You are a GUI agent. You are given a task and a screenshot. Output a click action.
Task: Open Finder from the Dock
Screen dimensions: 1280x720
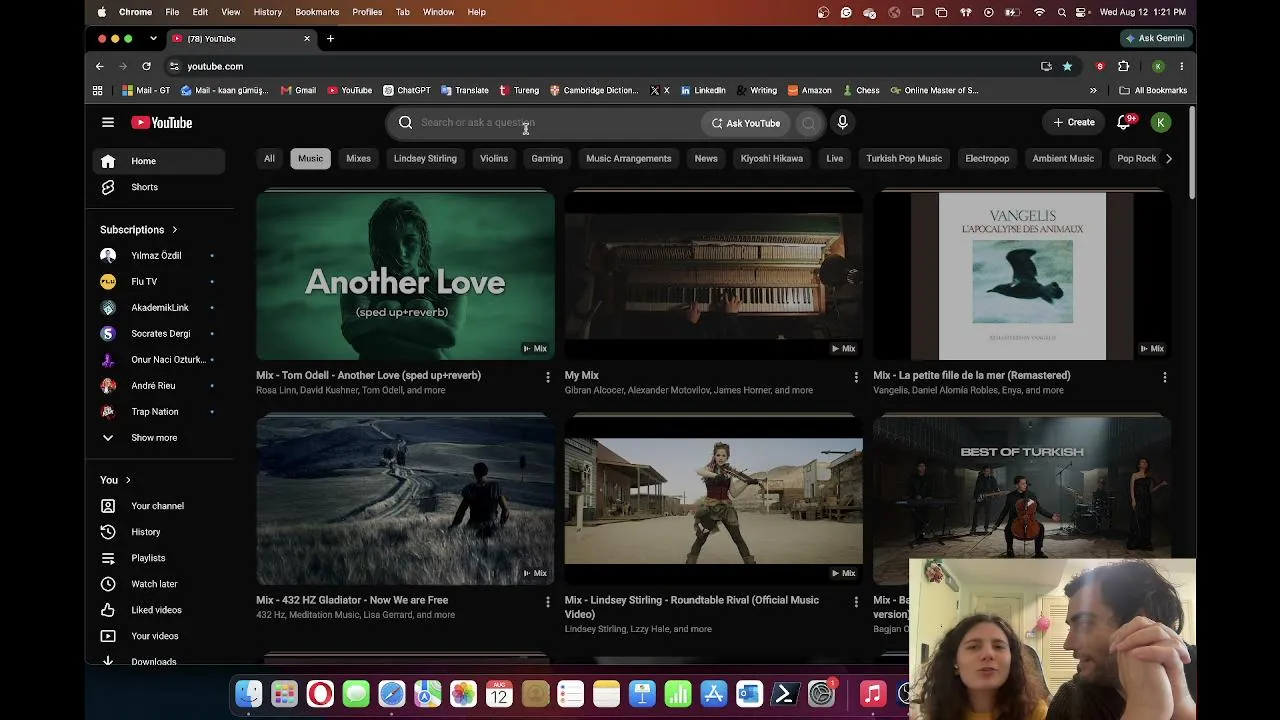point(248,693)
